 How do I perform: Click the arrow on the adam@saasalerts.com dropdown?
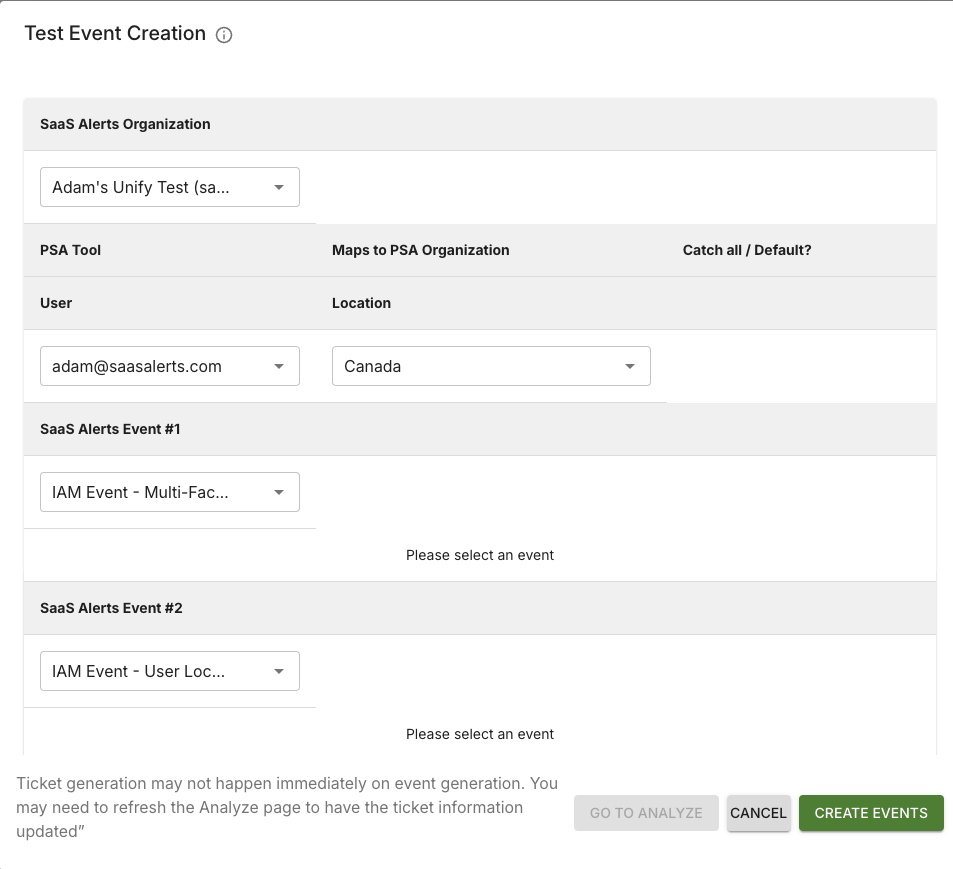(279, 366)
